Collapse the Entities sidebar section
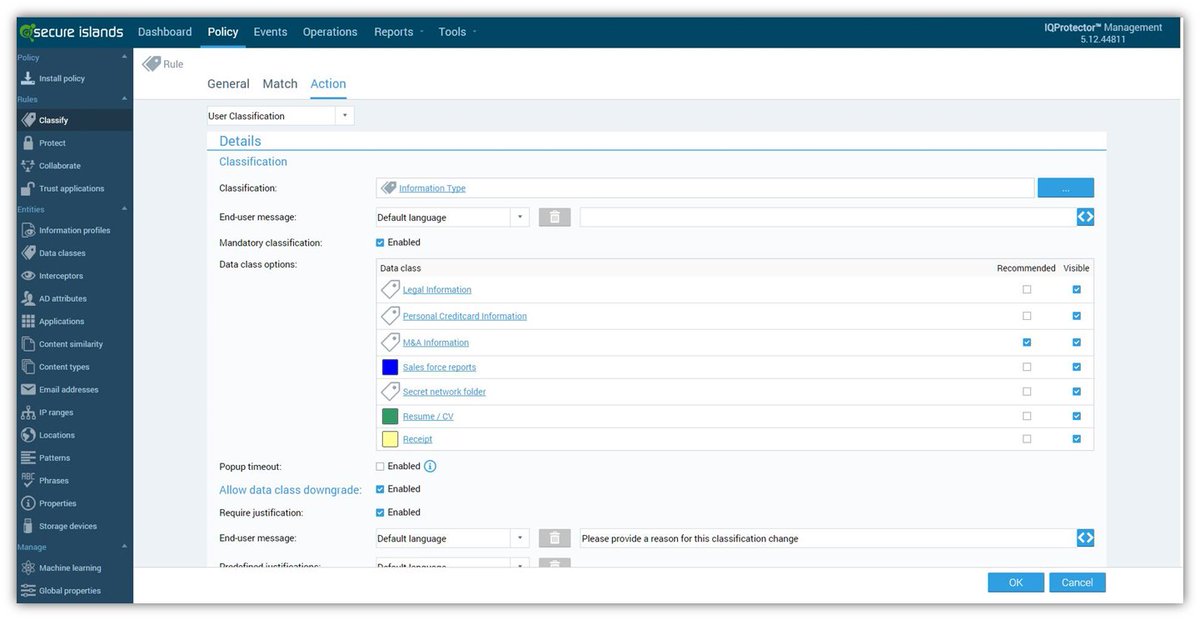Image resolution: width=1200 pixels, height=620 pixels. click(124, 210)
